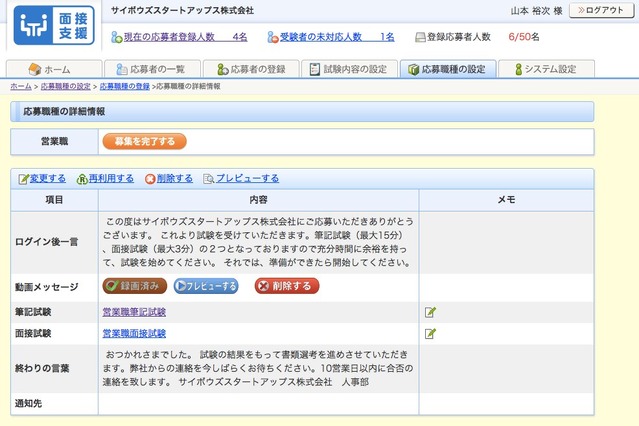Open the システム設定 tab

pos(546,69)
